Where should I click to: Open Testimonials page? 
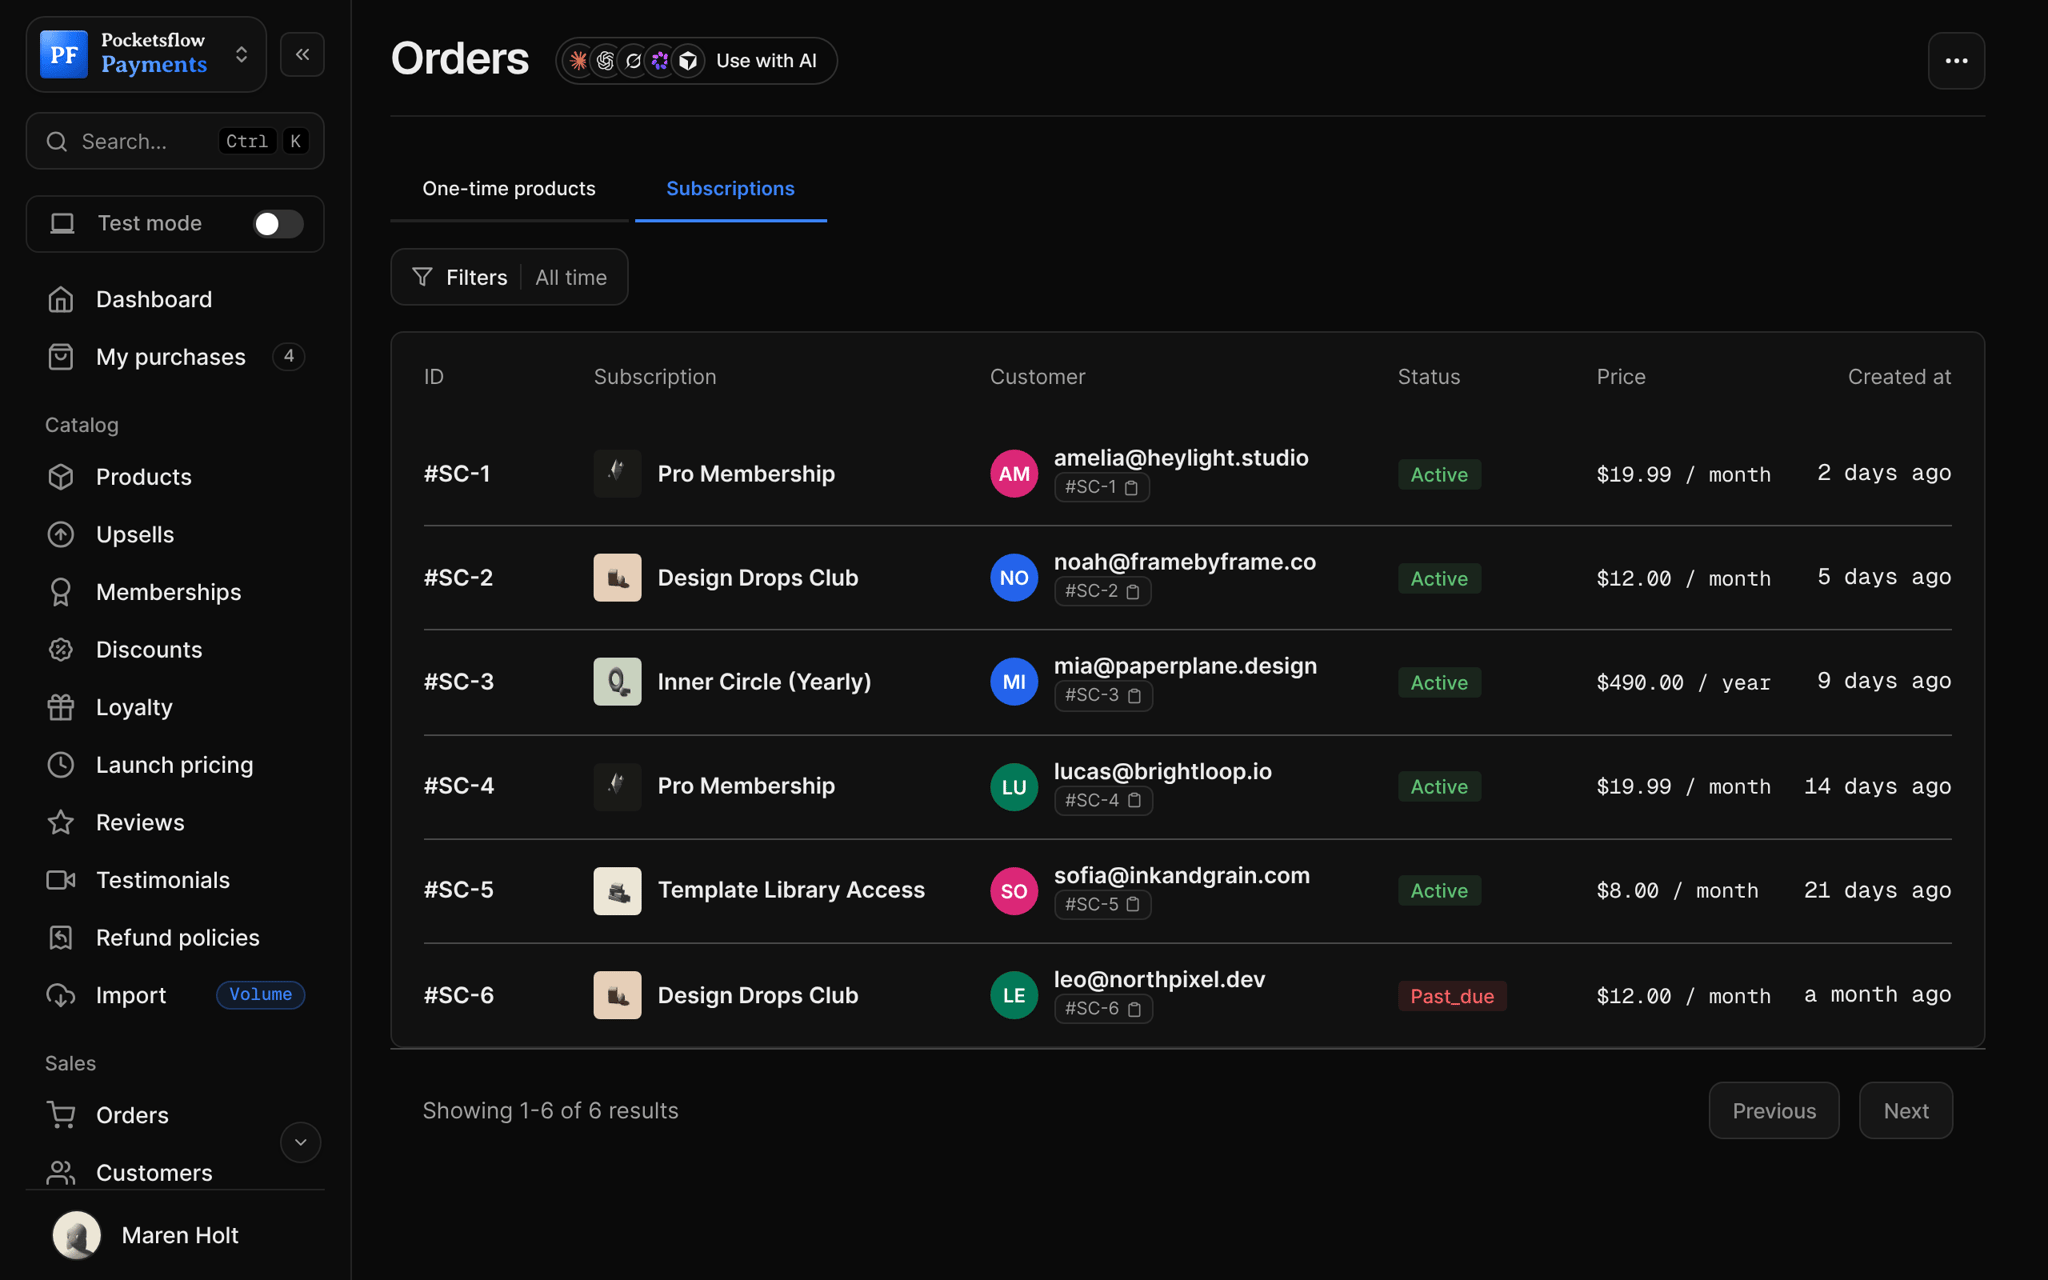click(162, 880)
